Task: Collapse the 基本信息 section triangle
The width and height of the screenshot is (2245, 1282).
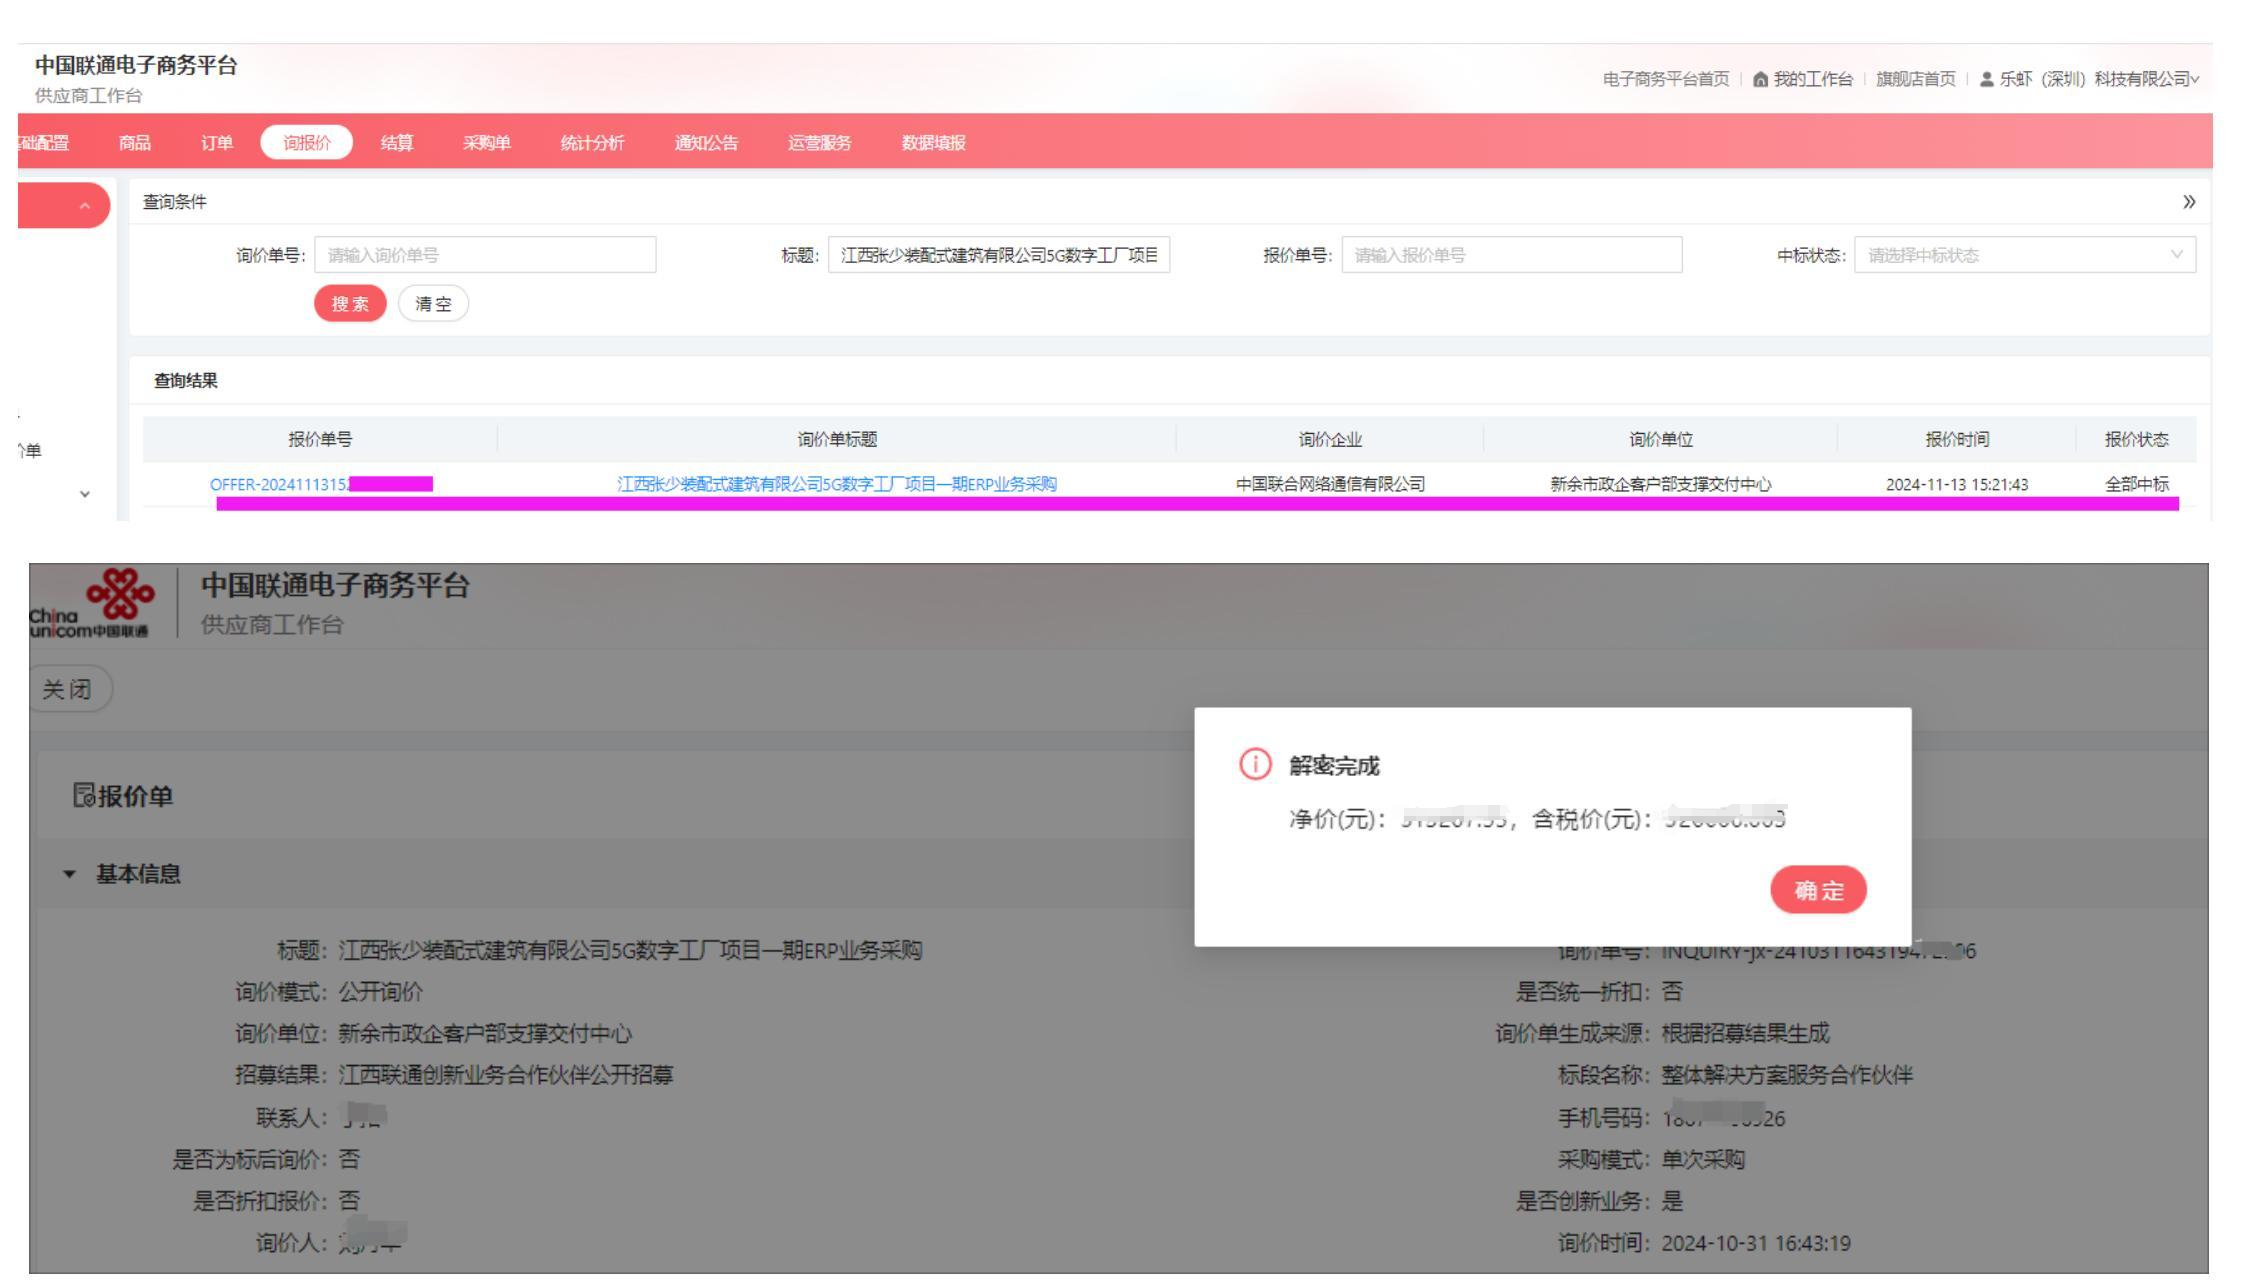Action: click(x=68, y=874)
